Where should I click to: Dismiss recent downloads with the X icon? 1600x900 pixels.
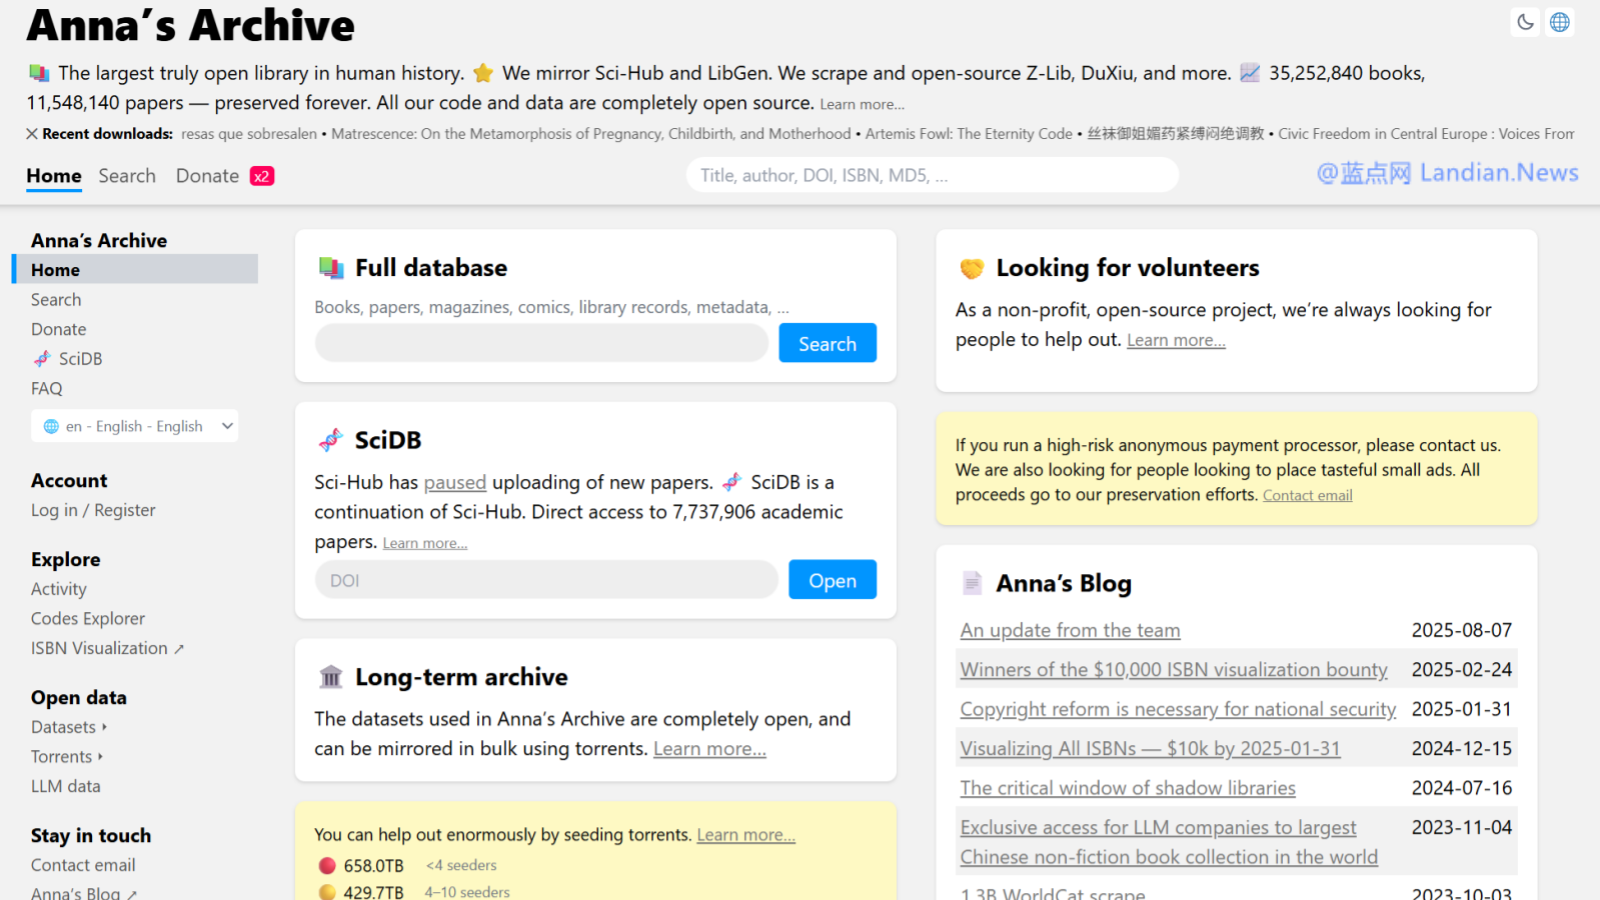[32, 134]
